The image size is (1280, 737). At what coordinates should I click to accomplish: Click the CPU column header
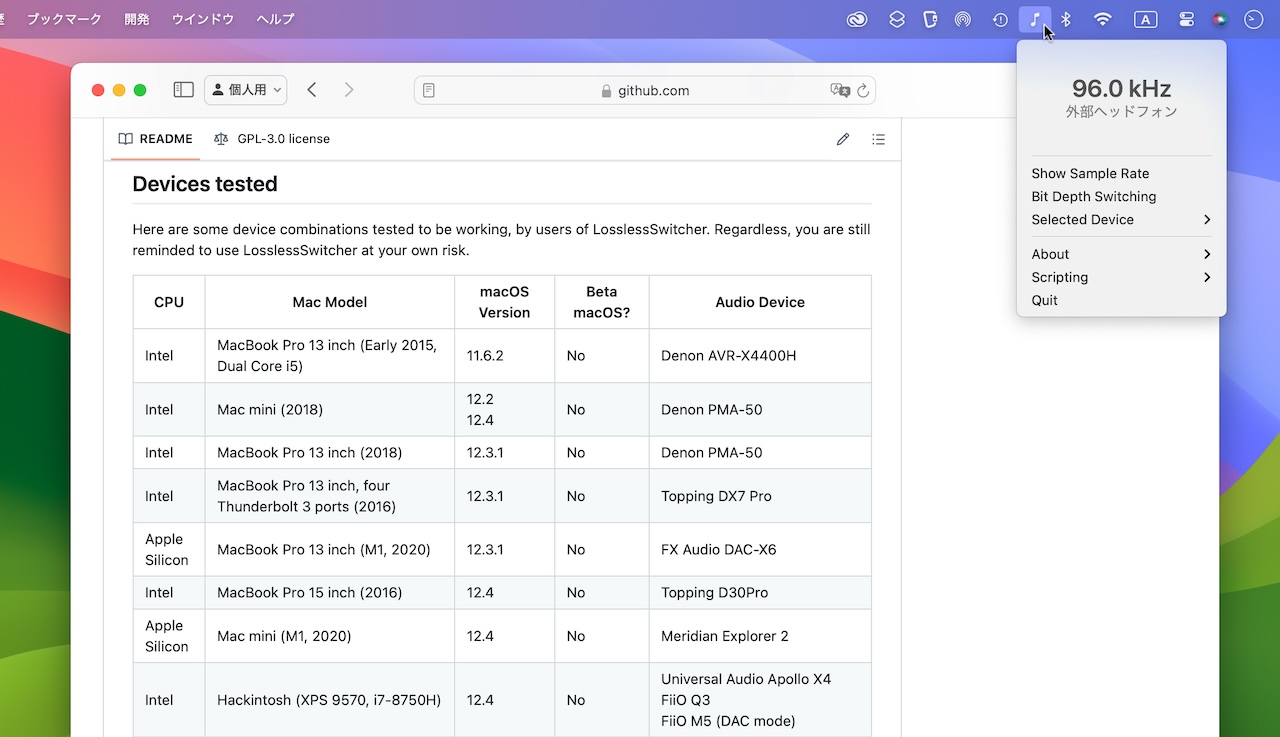(x=169, y=302)
